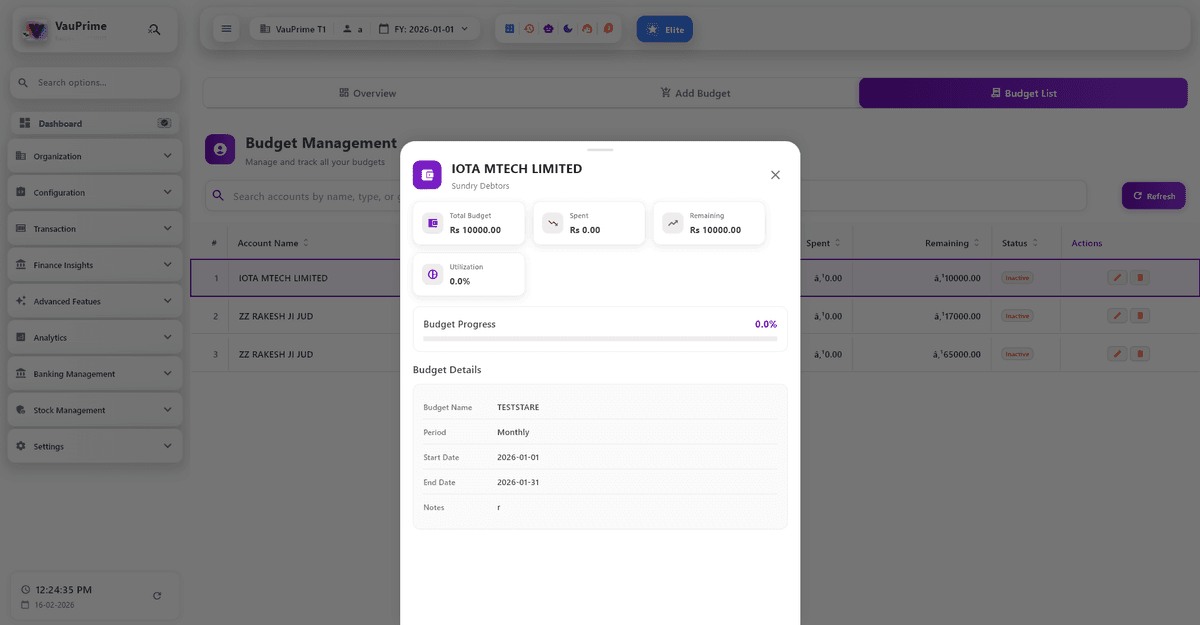Open the Dashboard sidebar item
The height and width of the screenshot is (625, 1200).
(95, 123)
